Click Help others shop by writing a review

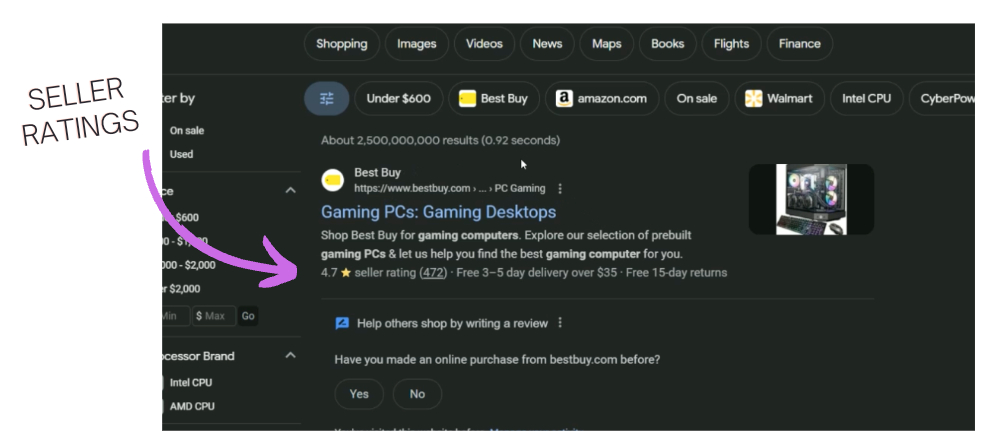pos(452,323)
